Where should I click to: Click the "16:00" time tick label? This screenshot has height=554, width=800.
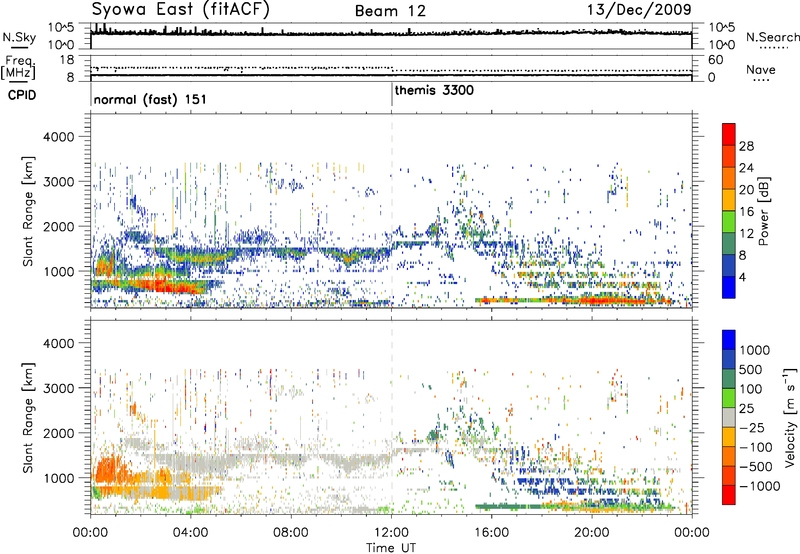click(491, 533)
